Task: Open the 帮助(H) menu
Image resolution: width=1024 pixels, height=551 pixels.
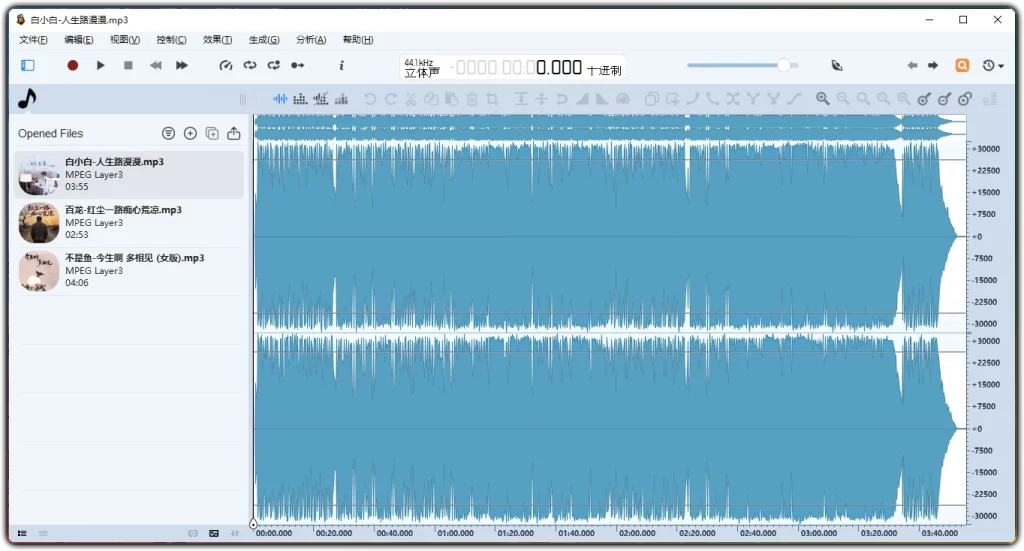Action: coord(358,40)
